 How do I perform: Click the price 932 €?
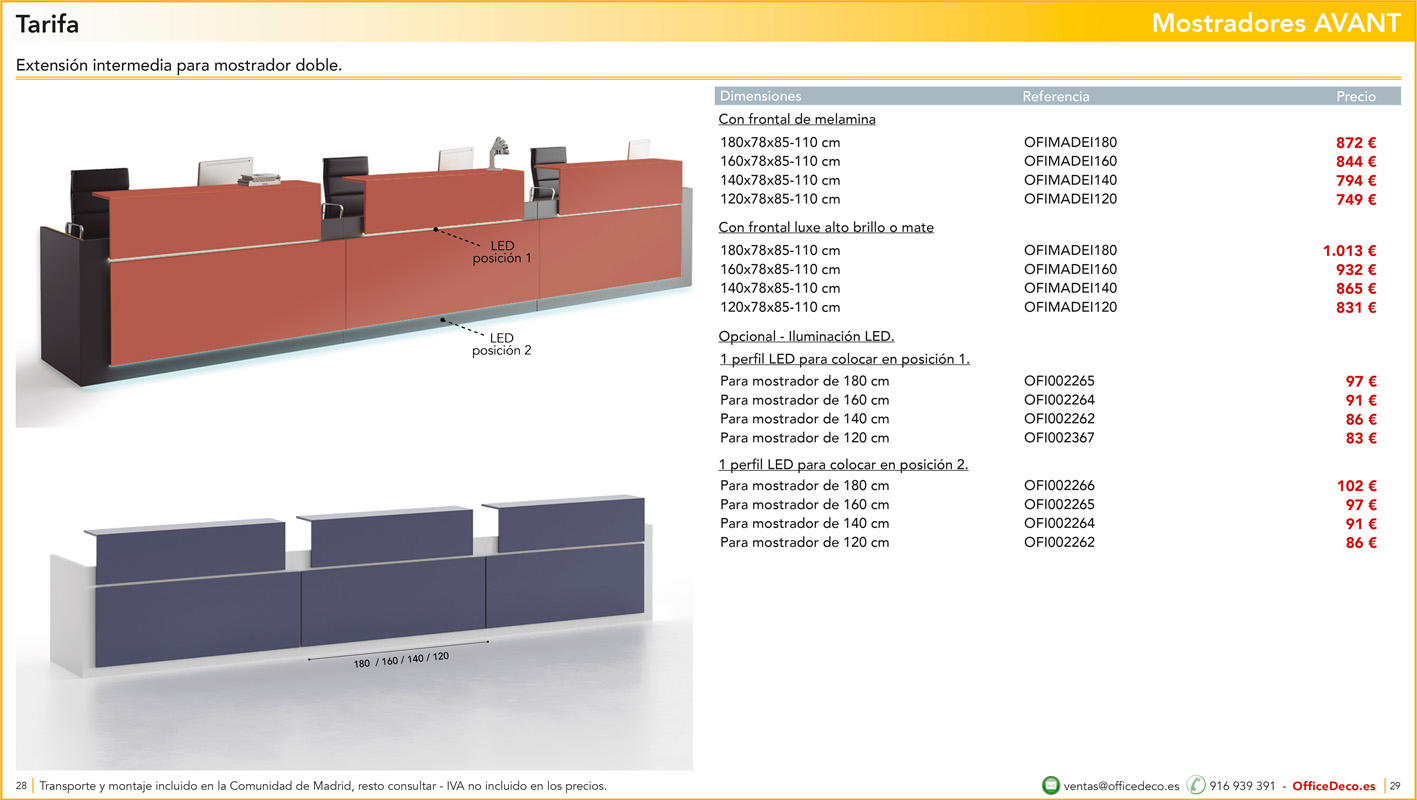click(x=1356, y=270)
